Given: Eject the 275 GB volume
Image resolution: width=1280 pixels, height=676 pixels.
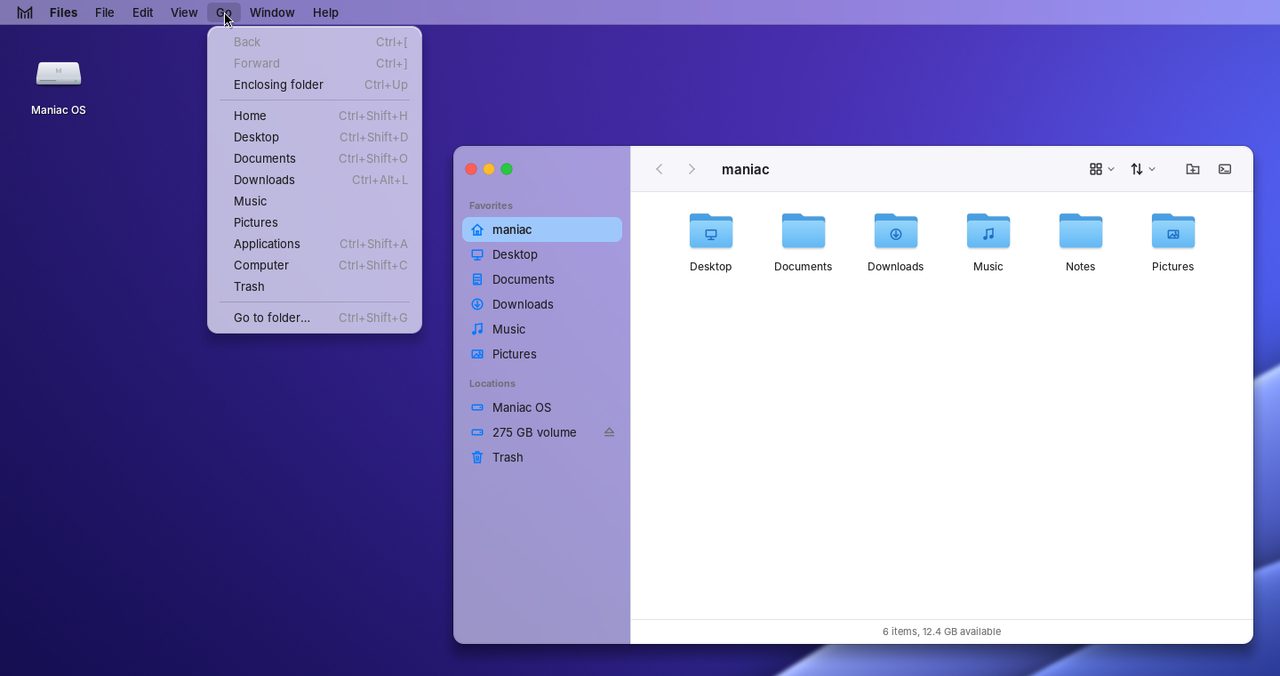Looking at the screenshot, I should pyautogui.click(x=609, y=433).
